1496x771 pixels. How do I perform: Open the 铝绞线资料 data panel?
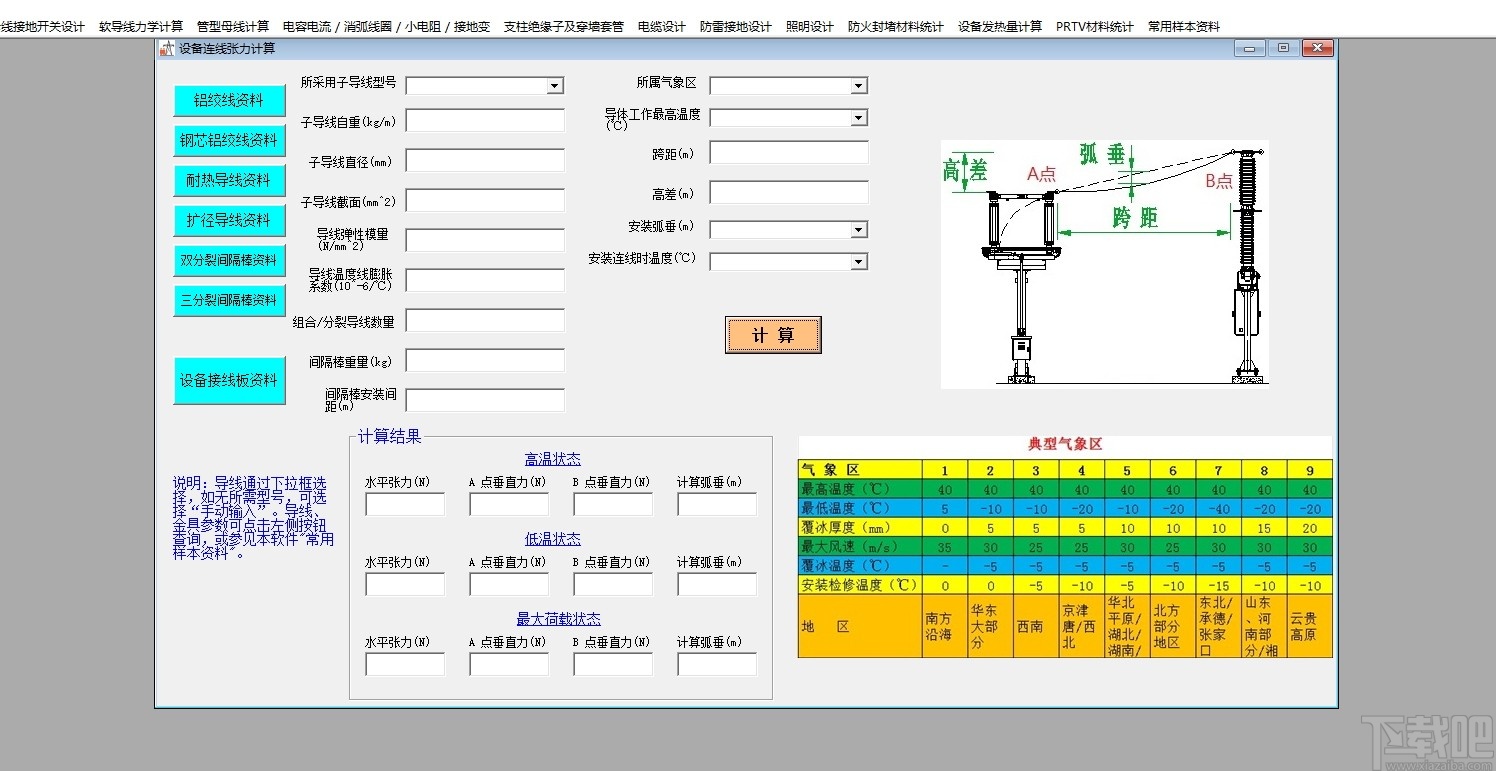click(229, 101)
